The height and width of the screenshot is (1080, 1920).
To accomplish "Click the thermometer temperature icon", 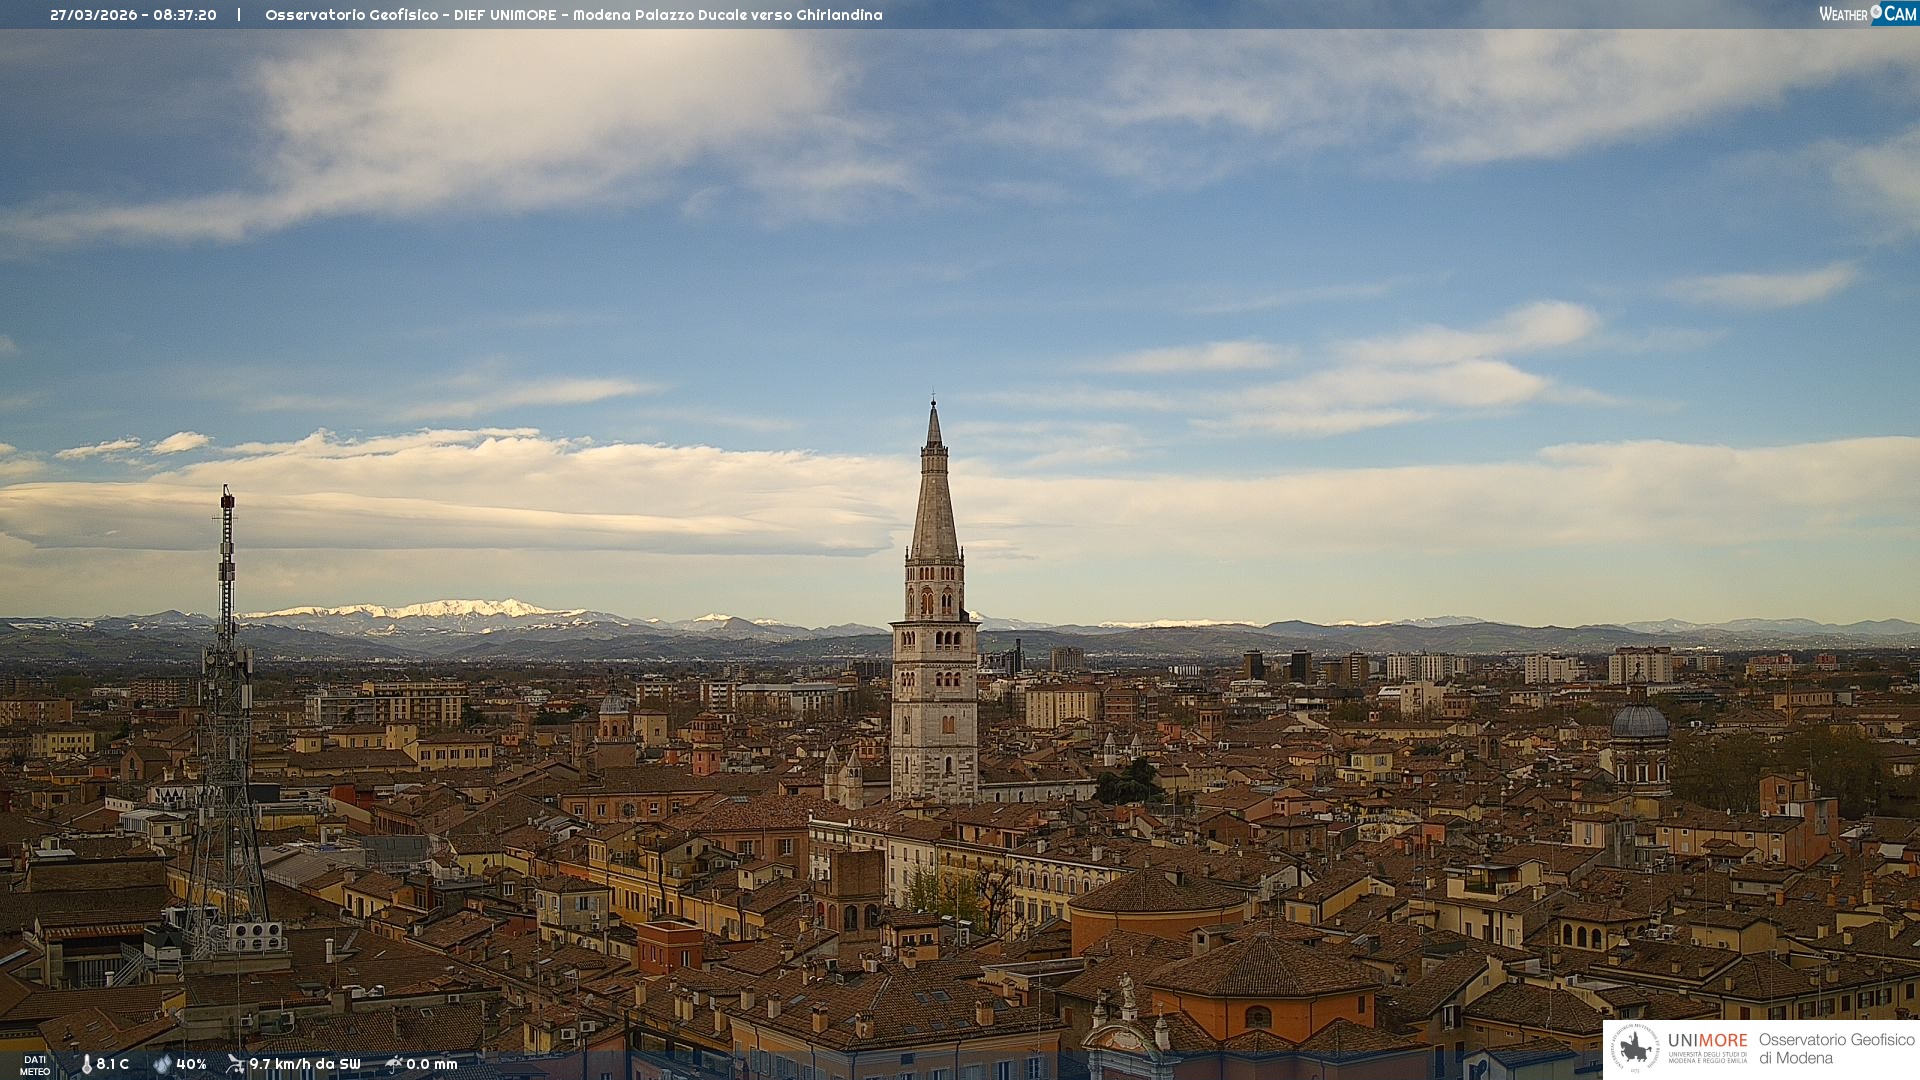I will (x=86, y=1064).
